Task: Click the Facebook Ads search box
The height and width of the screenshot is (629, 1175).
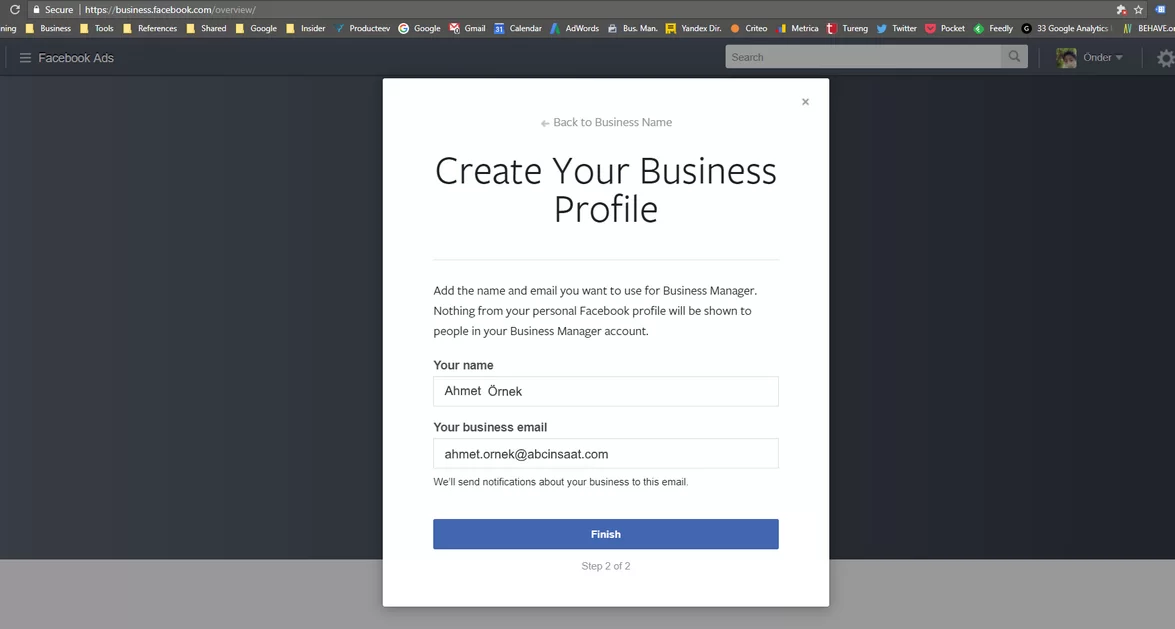Action: (x=863, y=57)
